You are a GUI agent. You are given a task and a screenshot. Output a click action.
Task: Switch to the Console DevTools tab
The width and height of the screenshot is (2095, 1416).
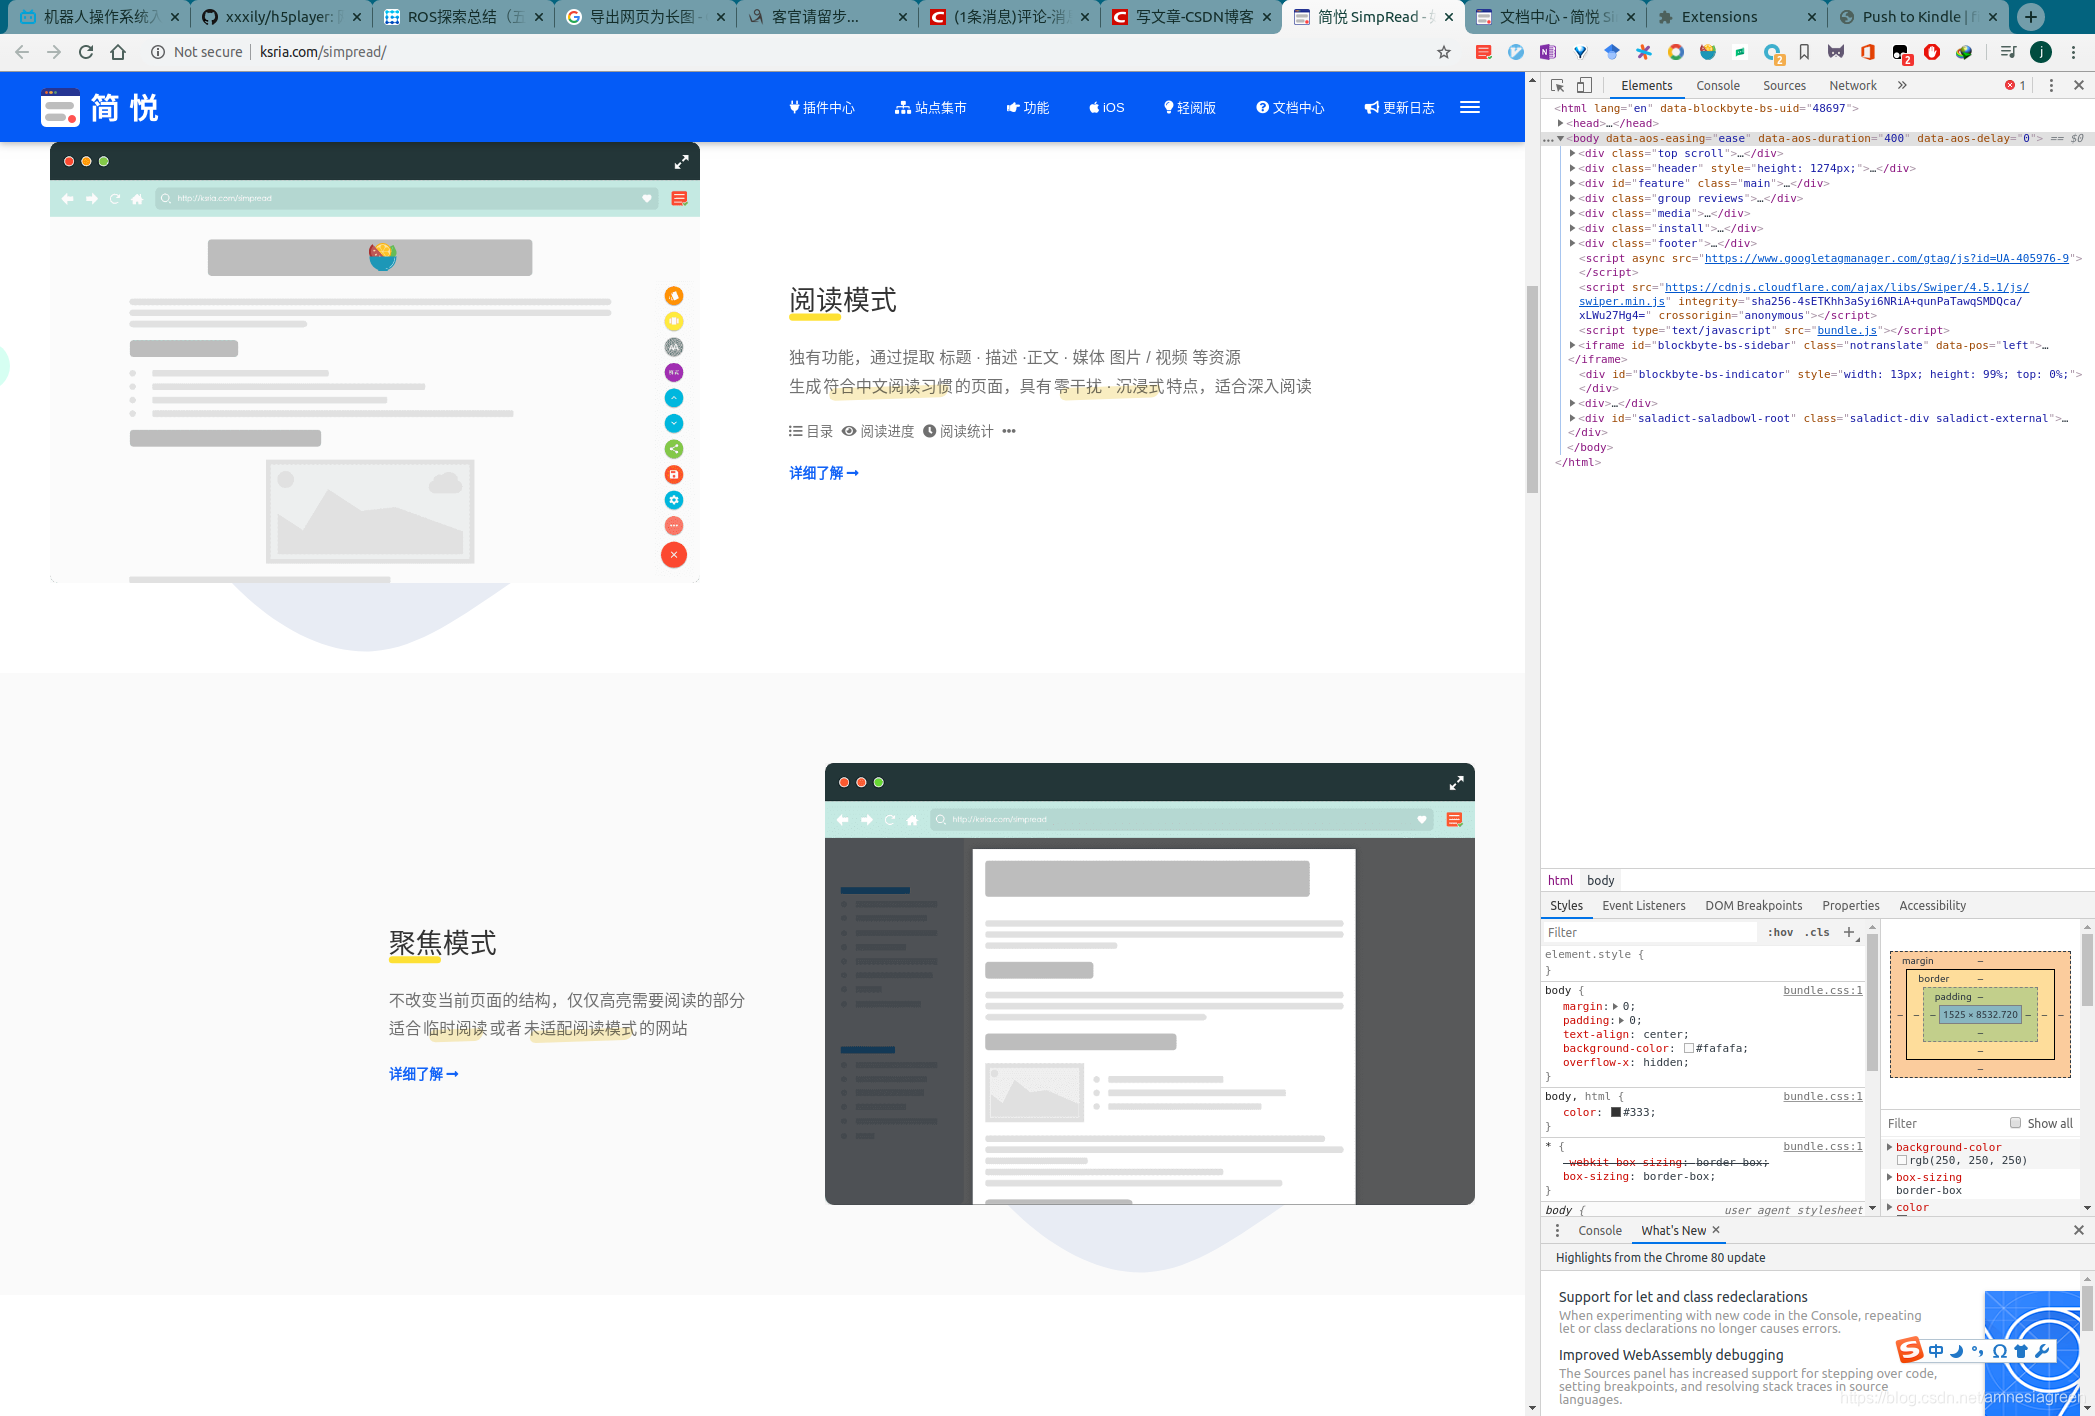[1718, 85]
